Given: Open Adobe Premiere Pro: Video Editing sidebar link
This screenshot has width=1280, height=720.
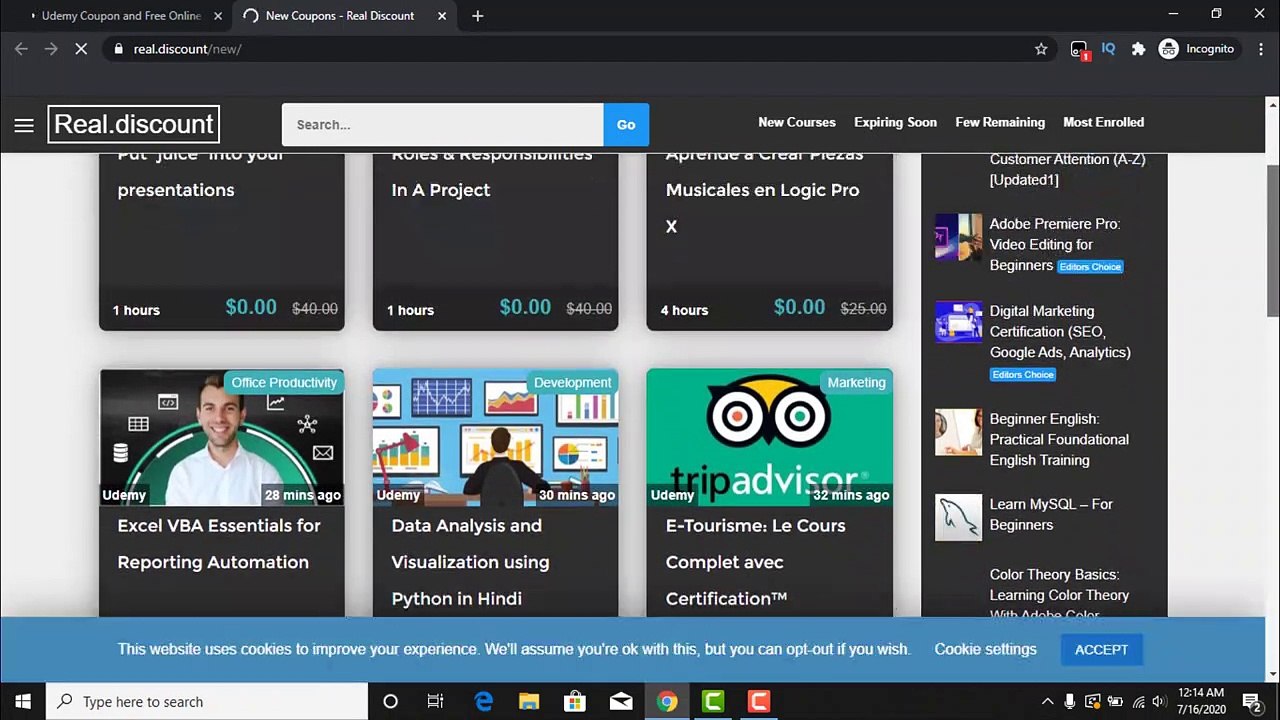Looking at the screenshot, I should [x=1054, y=244].
